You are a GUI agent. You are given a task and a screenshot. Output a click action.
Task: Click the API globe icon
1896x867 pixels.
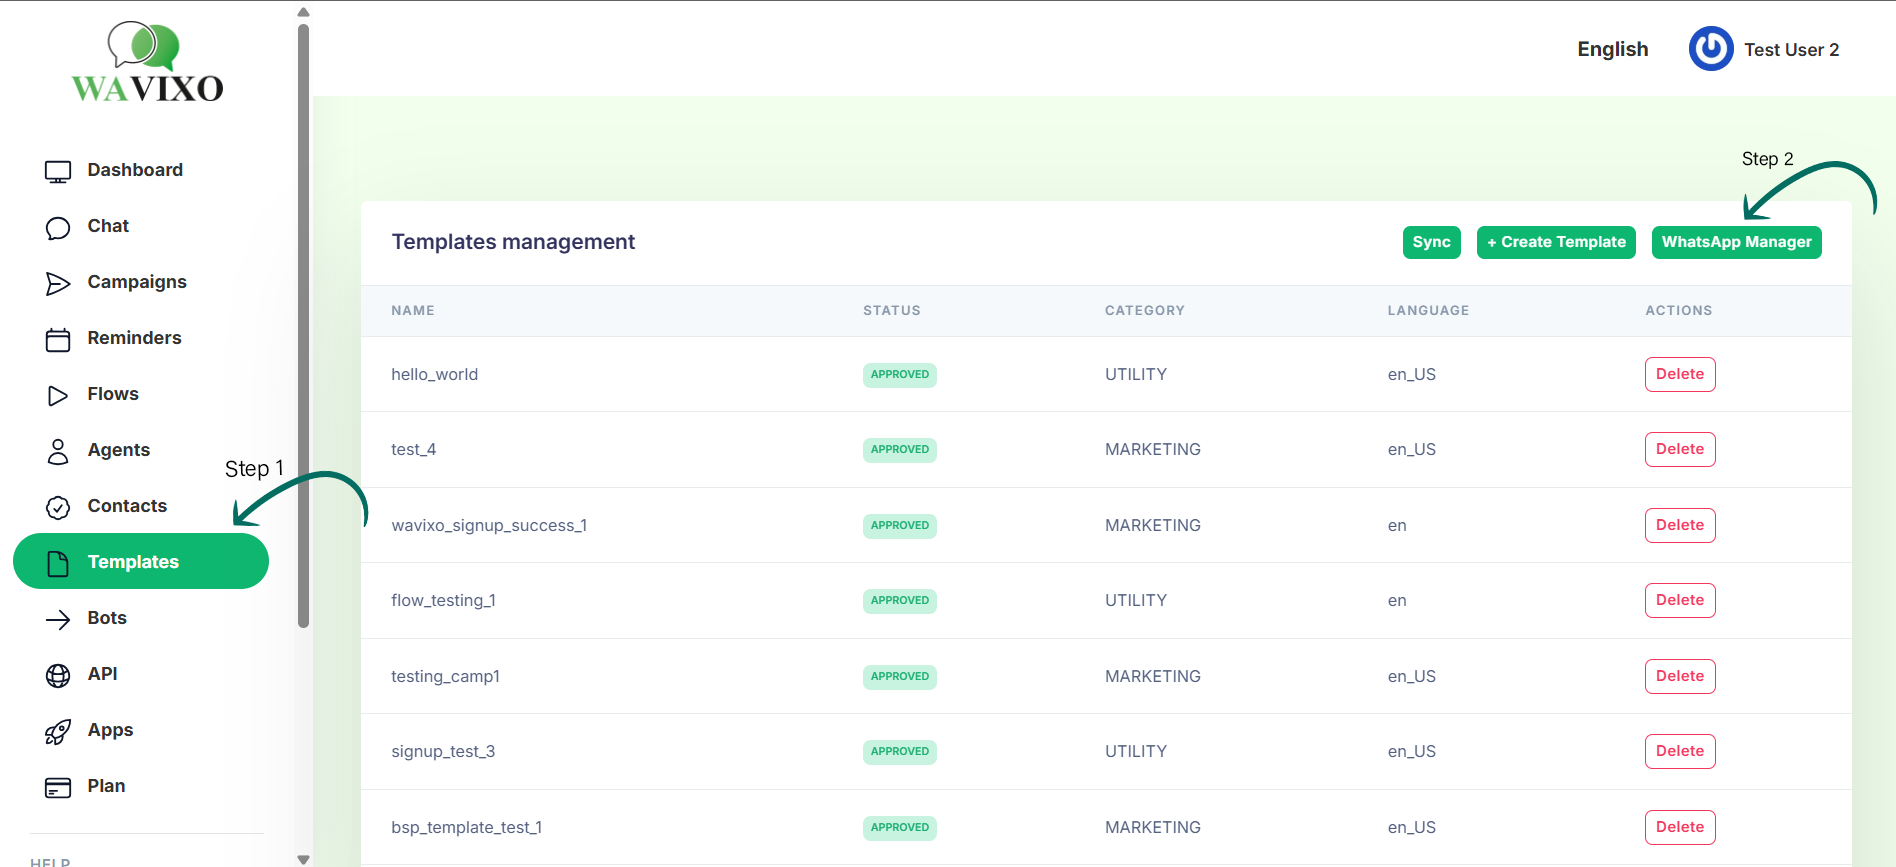pos(58,675)
